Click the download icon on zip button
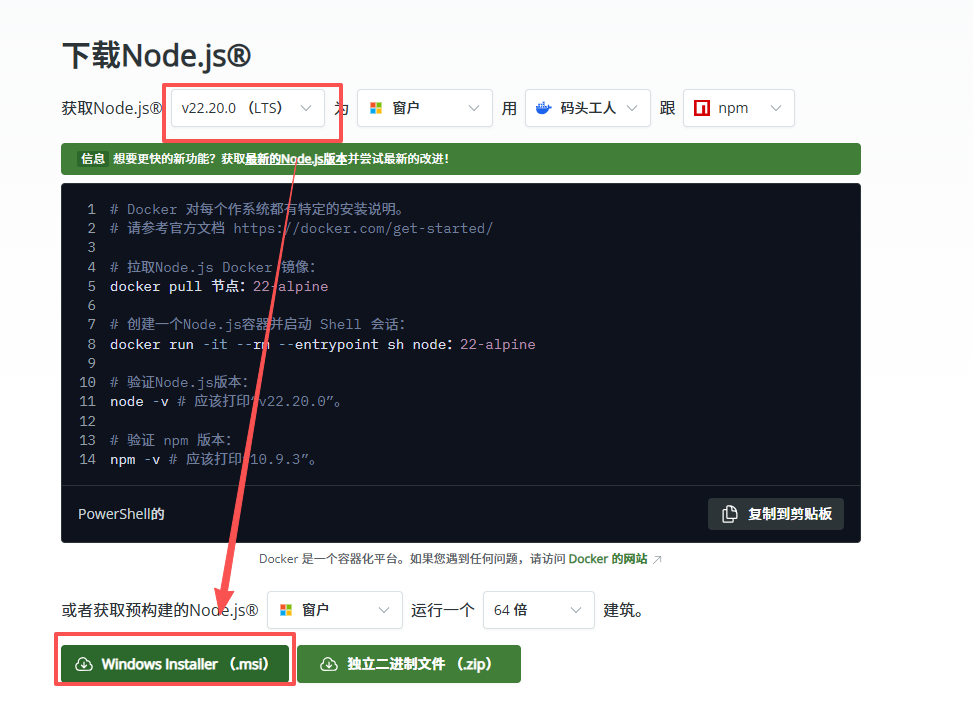The width and height of the screenshot is (973, 714). (329, 664)
